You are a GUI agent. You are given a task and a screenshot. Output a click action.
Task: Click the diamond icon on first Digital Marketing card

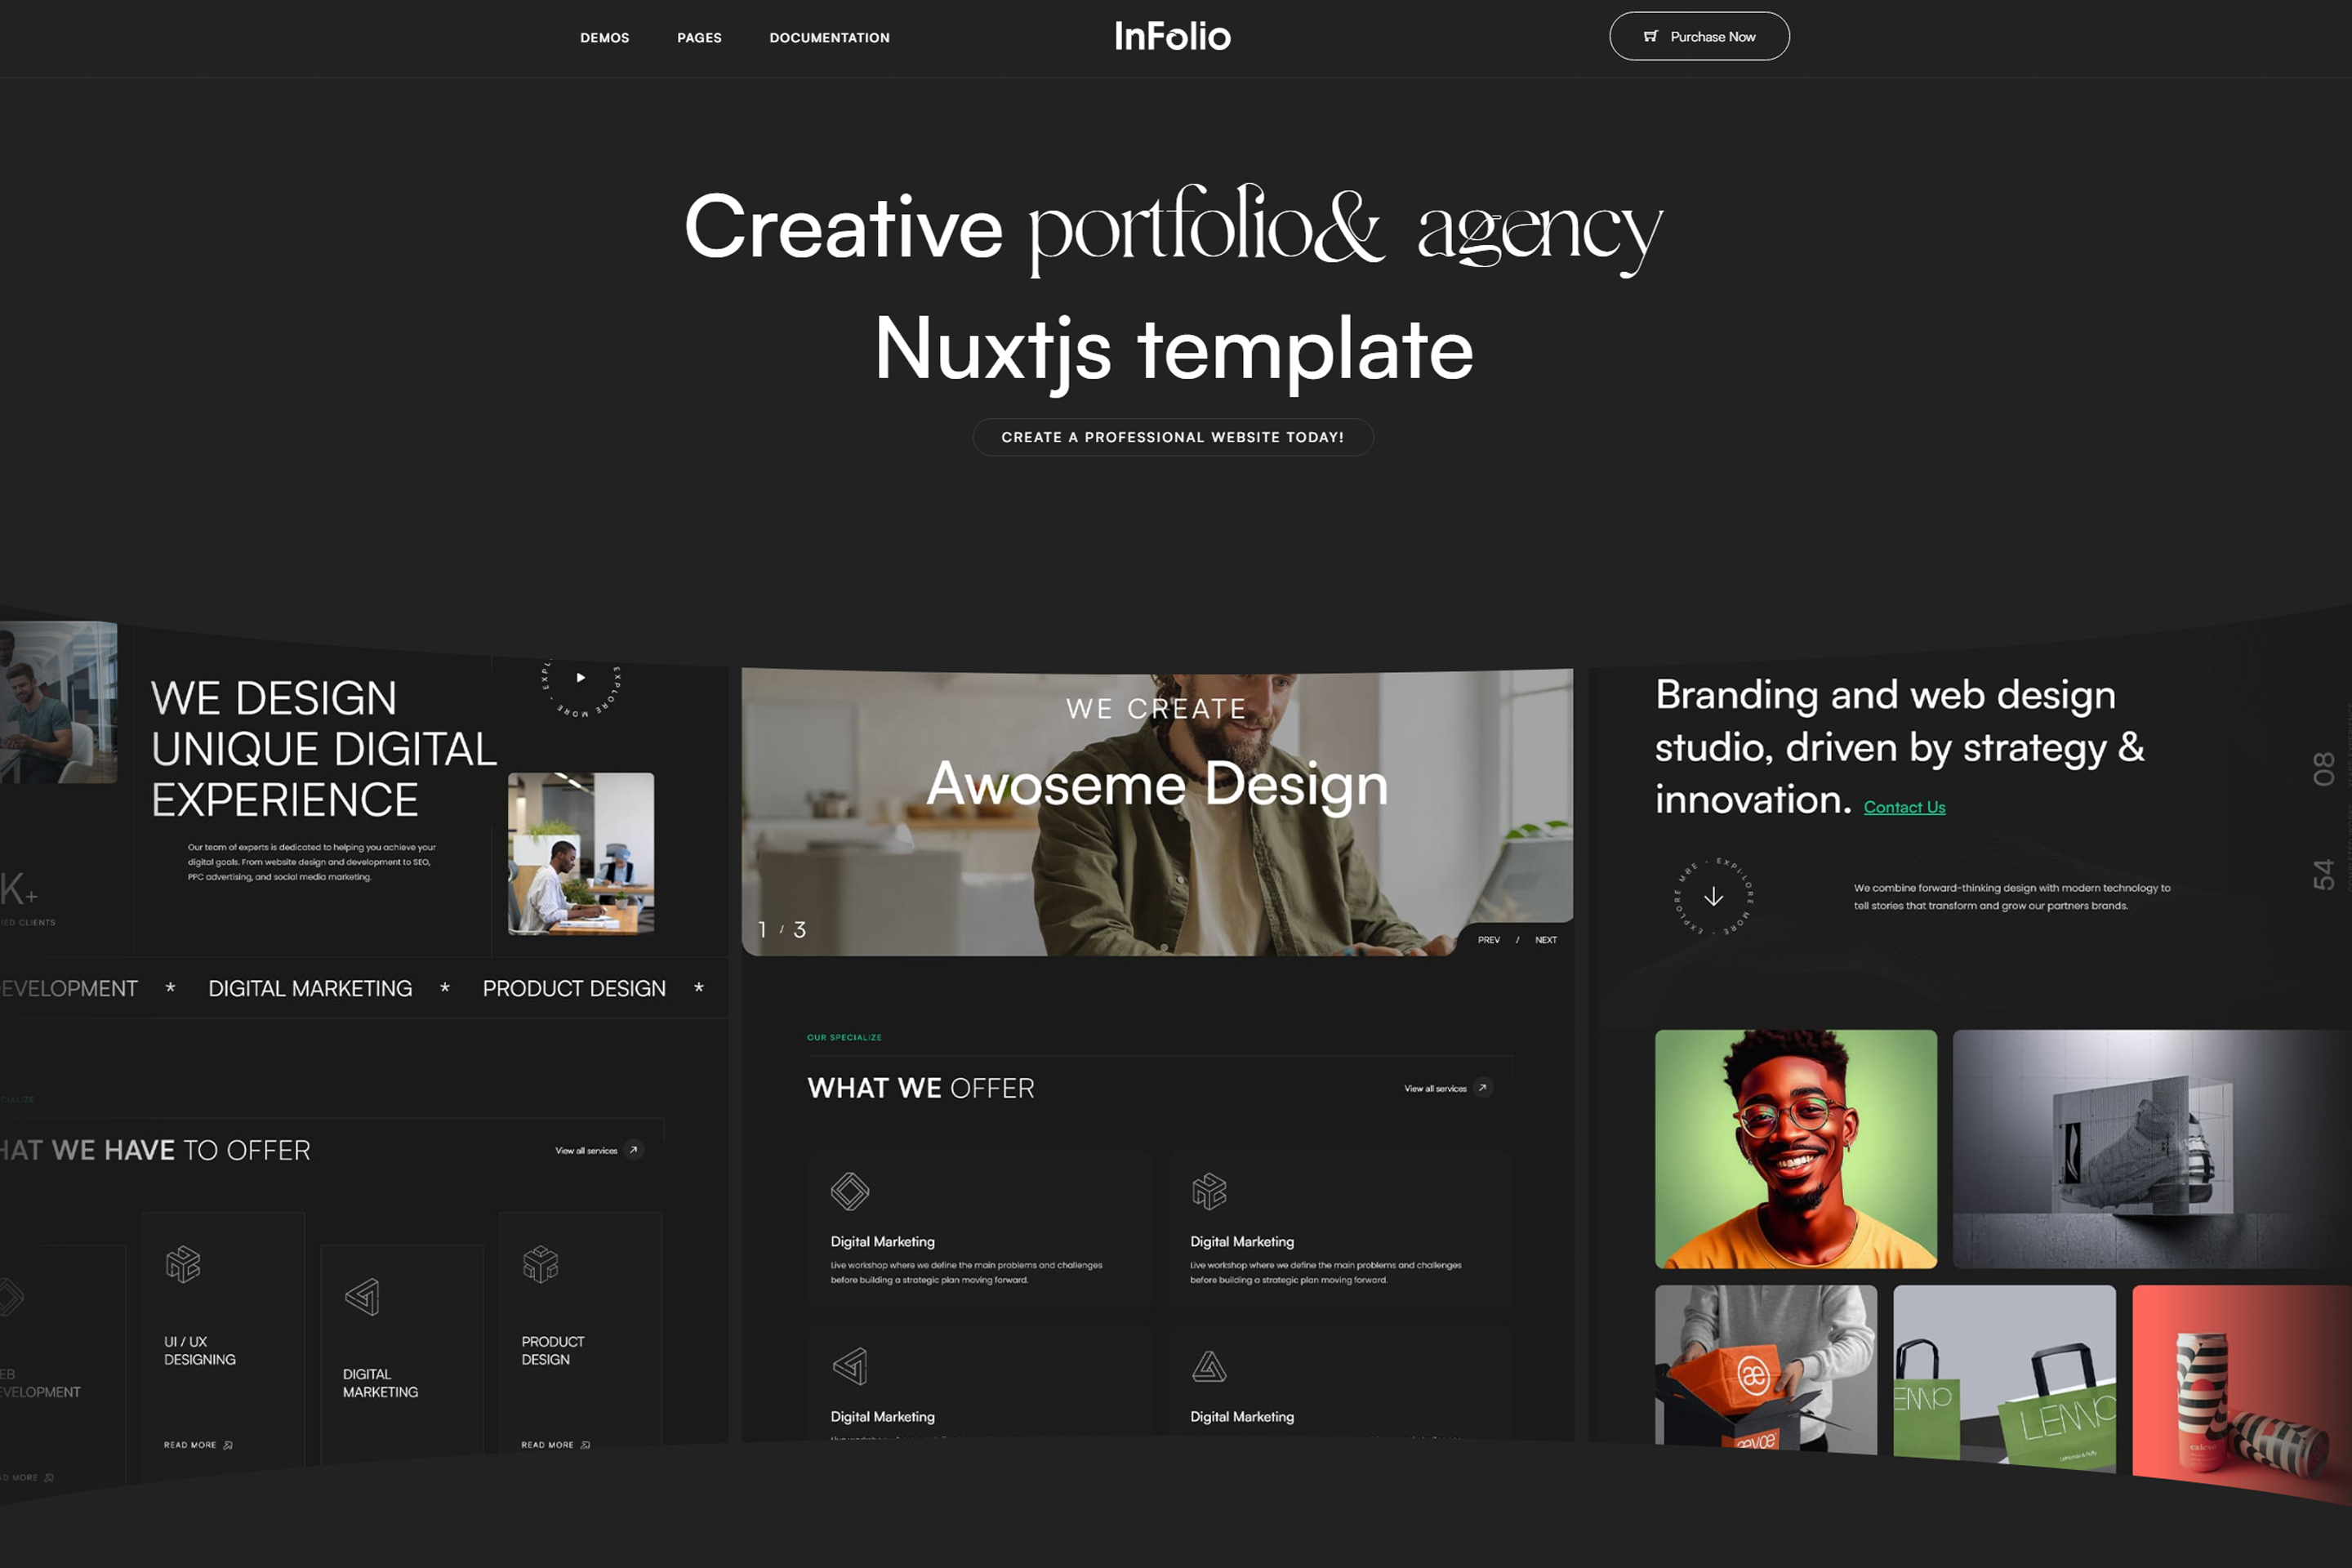(x=849, y=1191)
